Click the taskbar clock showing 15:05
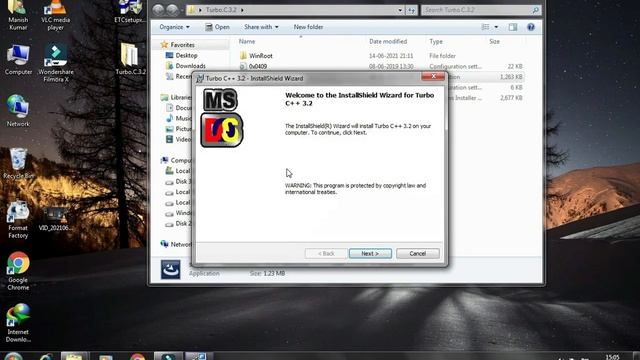This screenshot has height=360, width=640. (612, 357)
